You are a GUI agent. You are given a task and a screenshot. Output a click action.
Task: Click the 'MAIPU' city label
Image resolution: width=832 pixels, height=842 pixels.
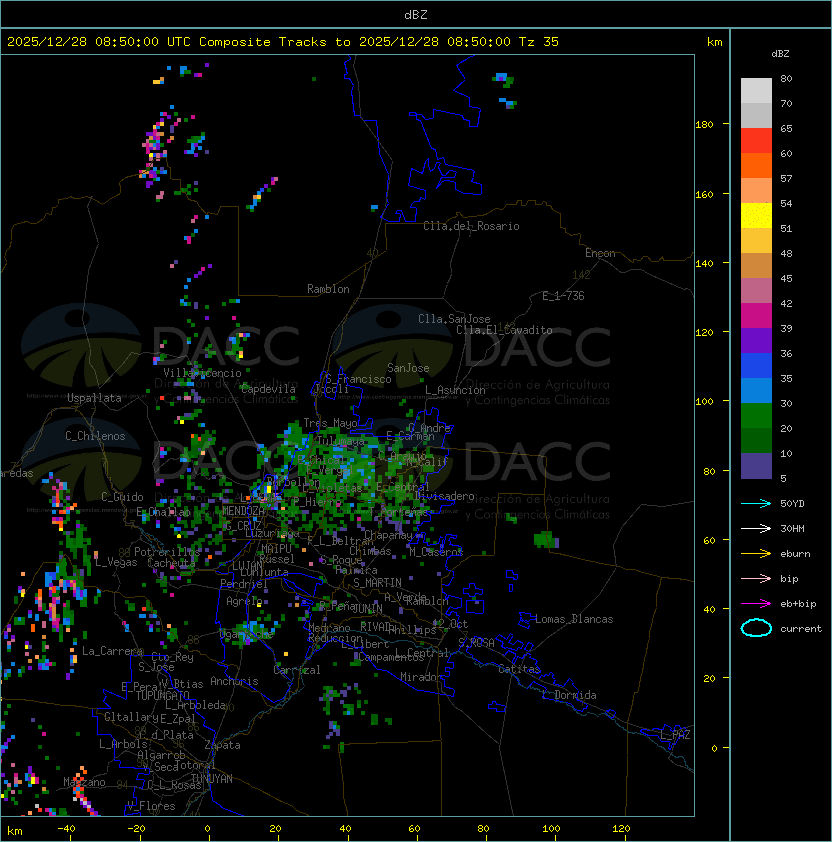[x=277, y=549]
